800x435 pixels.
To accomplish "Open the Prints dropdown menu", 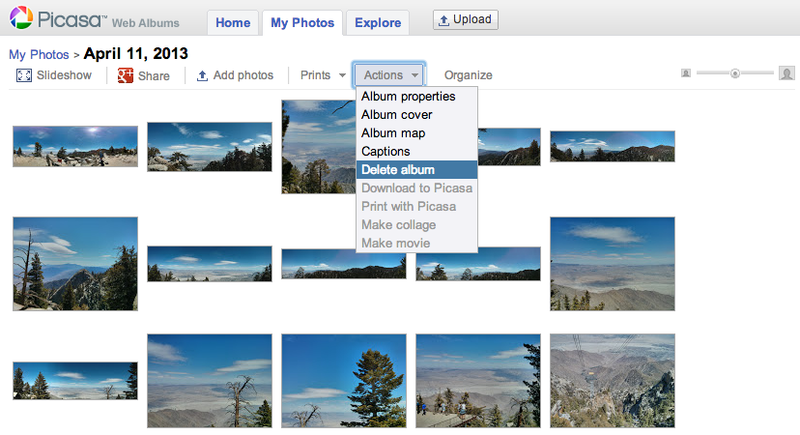I will pyautogui.click(x=323, y=75).
